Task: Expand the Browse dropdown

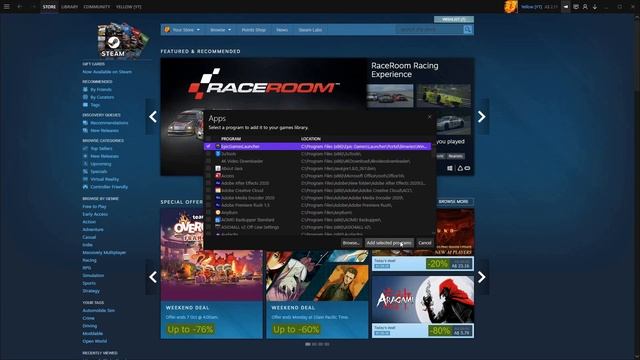Action: click(x=220, y=30)
